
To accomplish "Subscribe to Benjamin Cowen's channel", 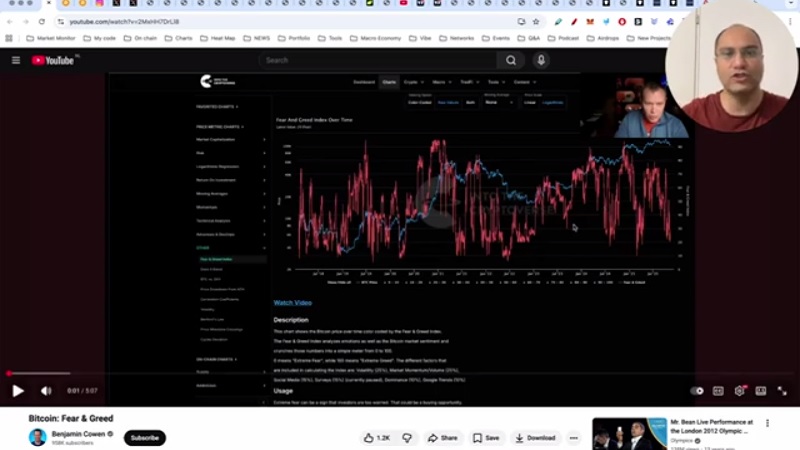I will 145,438.
